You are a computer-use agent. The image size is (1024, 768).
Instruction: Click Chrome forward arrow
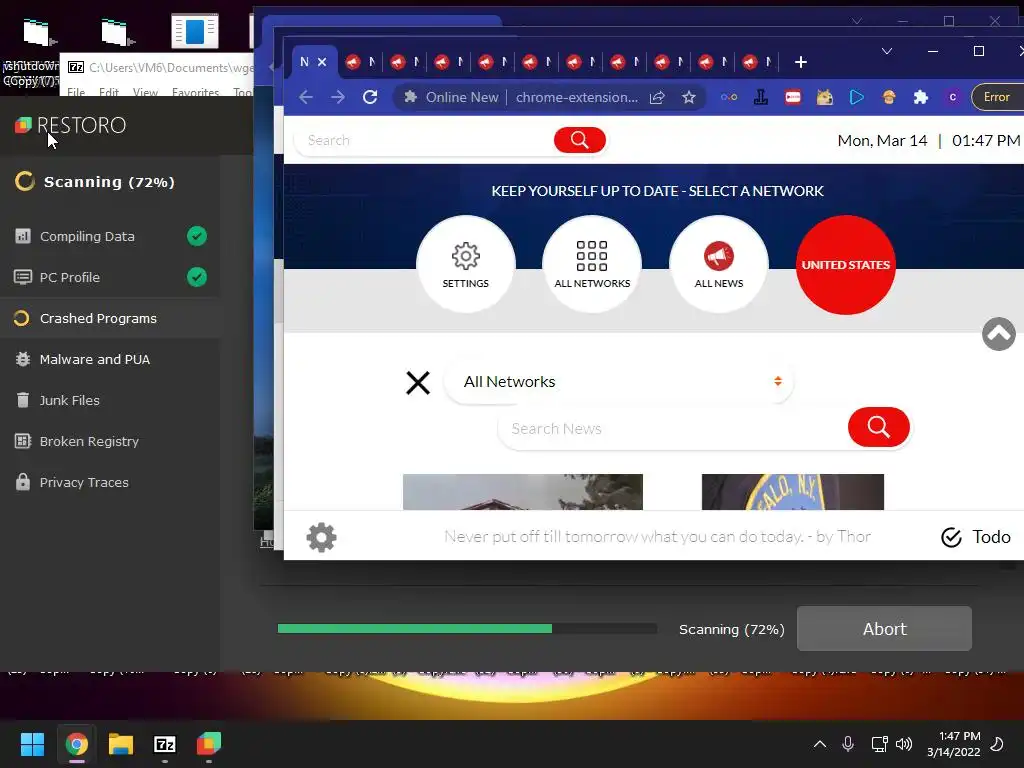click(338, 97)
